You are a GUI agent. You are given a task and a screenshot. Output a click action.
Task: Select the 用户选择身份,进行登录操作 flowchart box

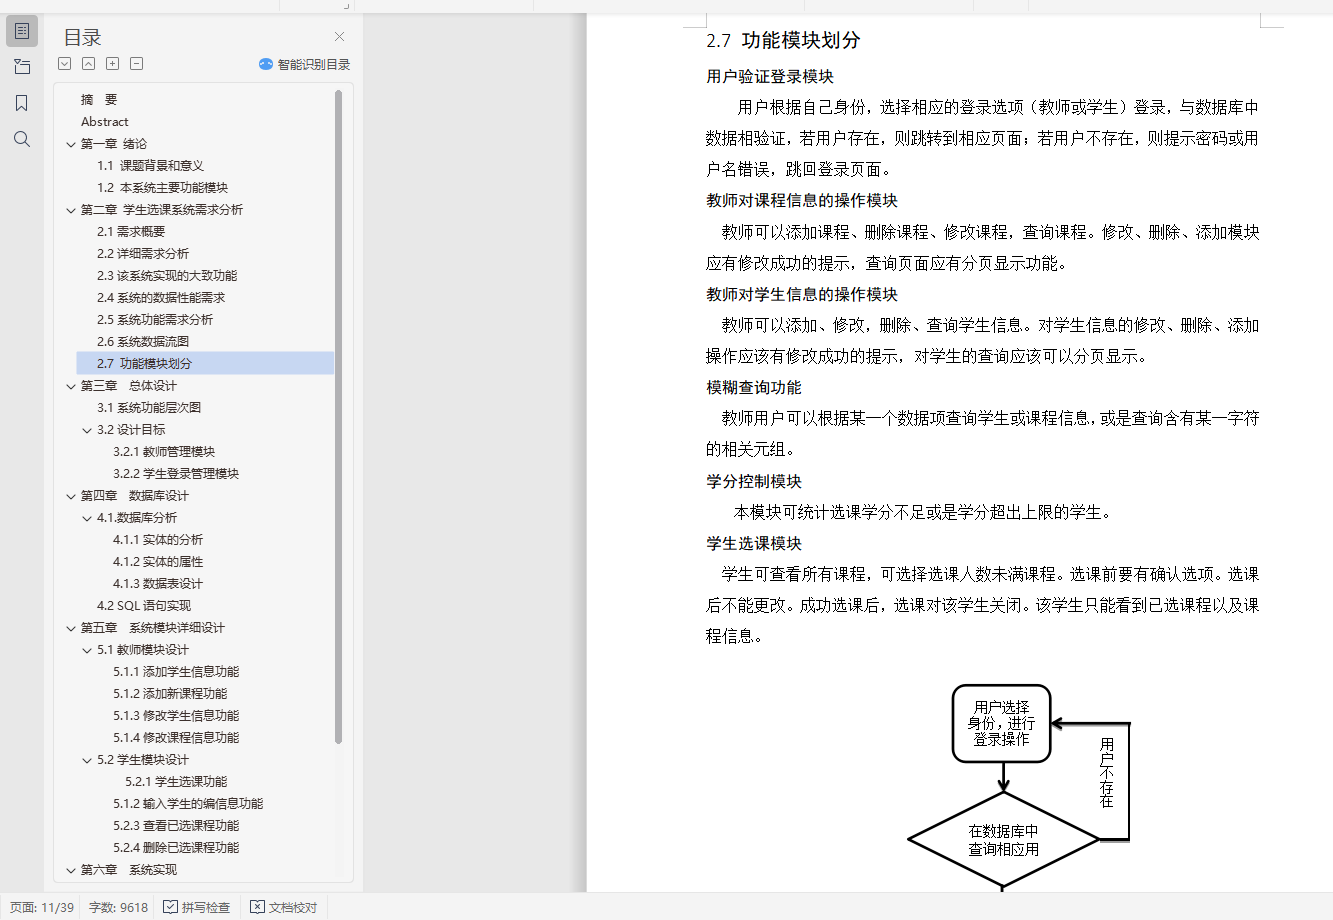click(1001, 723)
